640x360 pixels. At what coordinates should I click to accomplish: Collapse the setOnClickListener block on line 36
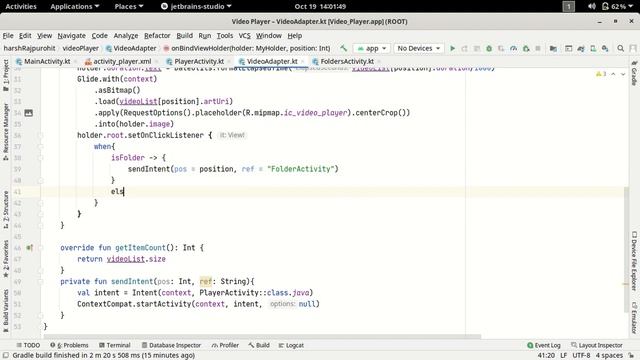click(x=40, y=135)
